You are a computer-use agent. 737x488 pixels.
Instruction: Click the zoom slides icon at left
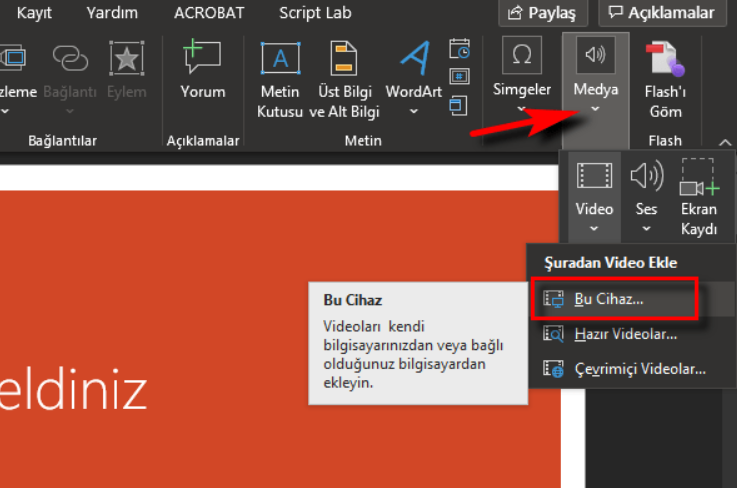[x=13, y=58]
